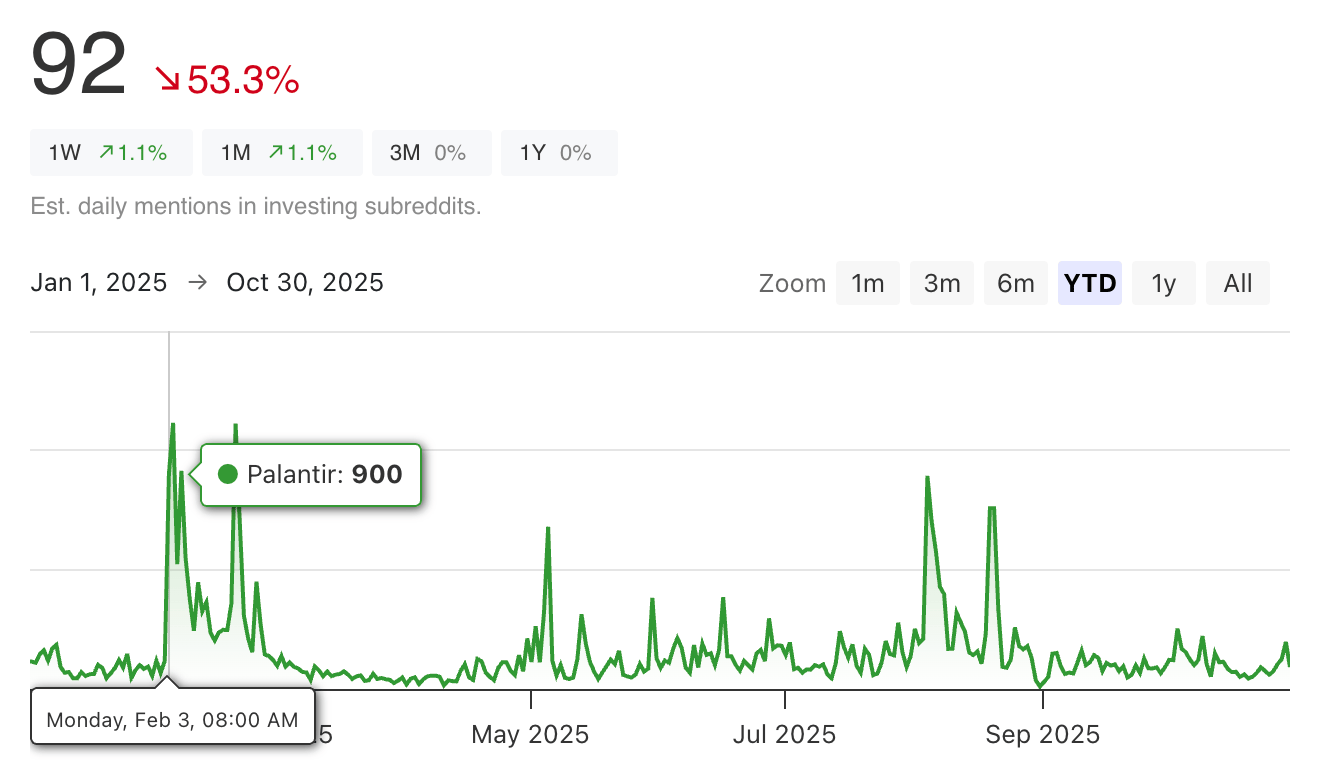Click the 1W change badge
This screenshot has height=782, width=1322.
pyautogui.click(x=111, y=153)
